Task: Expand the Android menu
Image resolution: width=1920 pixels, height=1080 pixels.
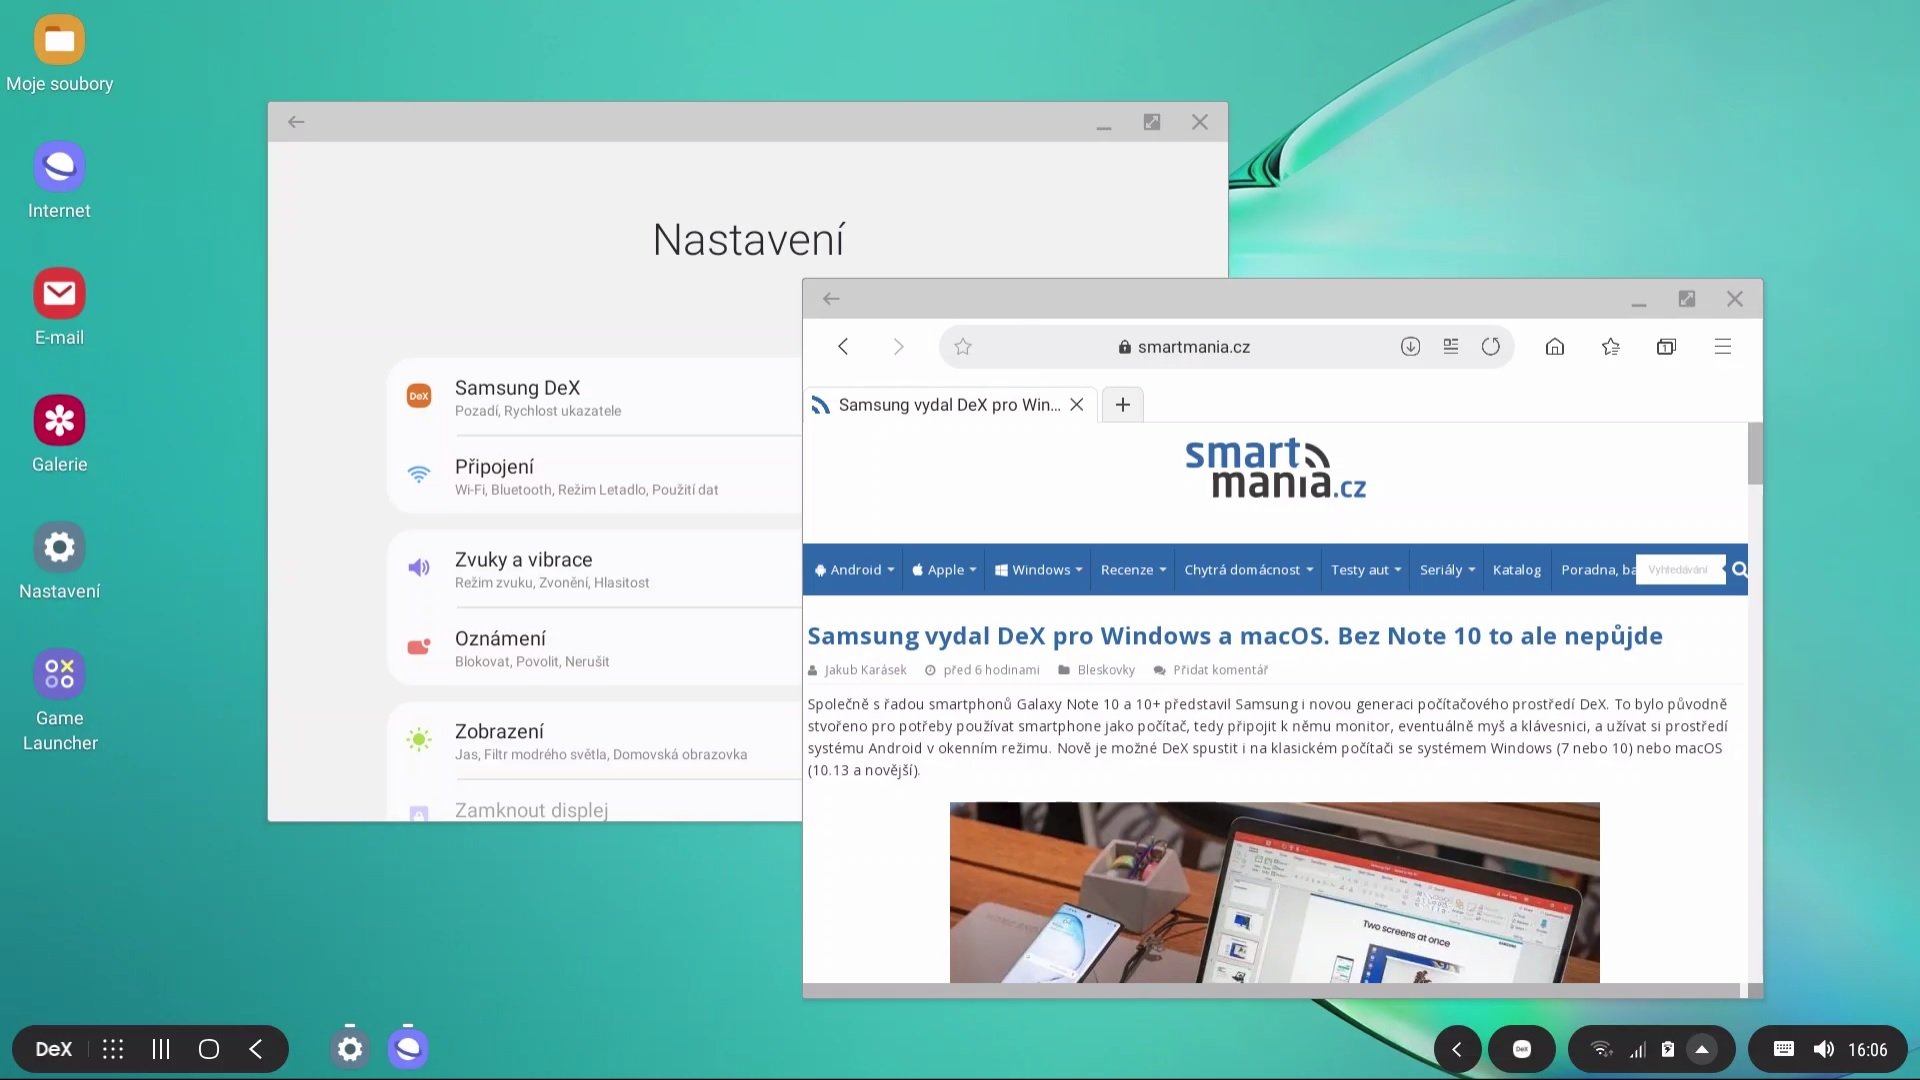Action: click(x=855, y=570)
